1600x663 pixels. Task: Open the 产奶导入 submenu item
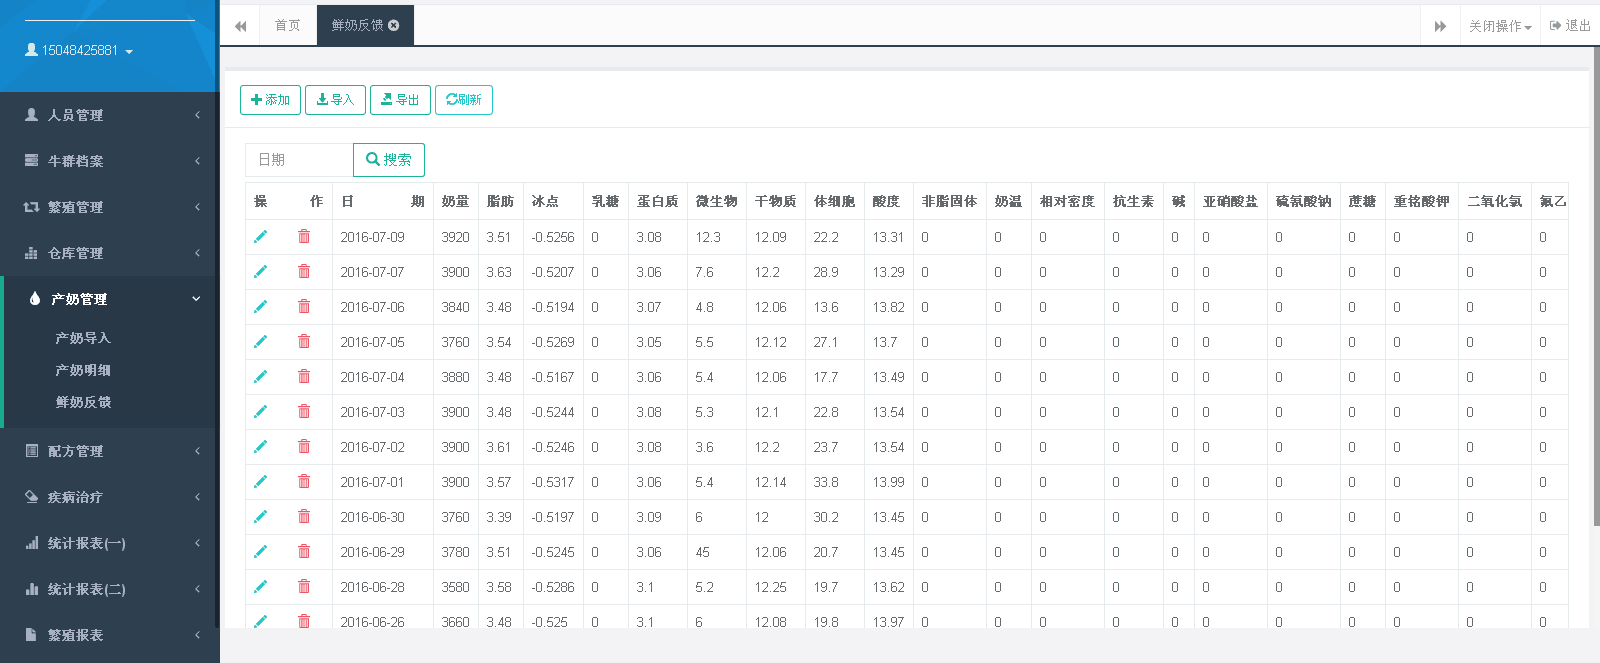(83, 338)
